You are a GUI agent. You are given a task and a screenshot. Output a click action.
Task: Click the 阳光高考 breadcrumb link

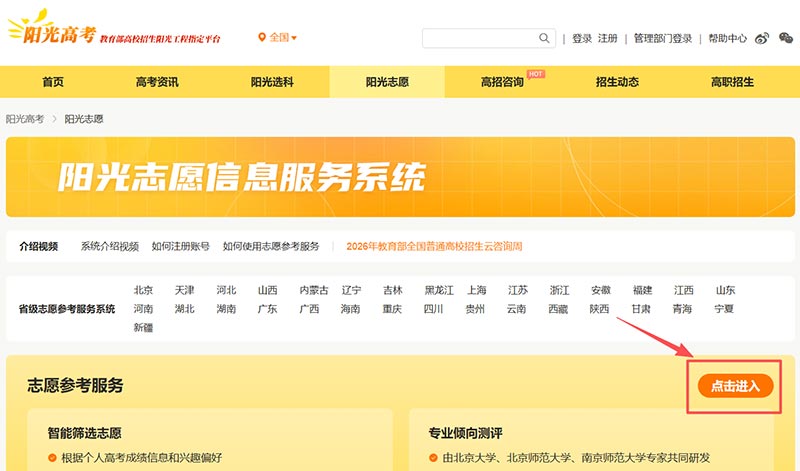pyautogui.click(x=25, y=119)
